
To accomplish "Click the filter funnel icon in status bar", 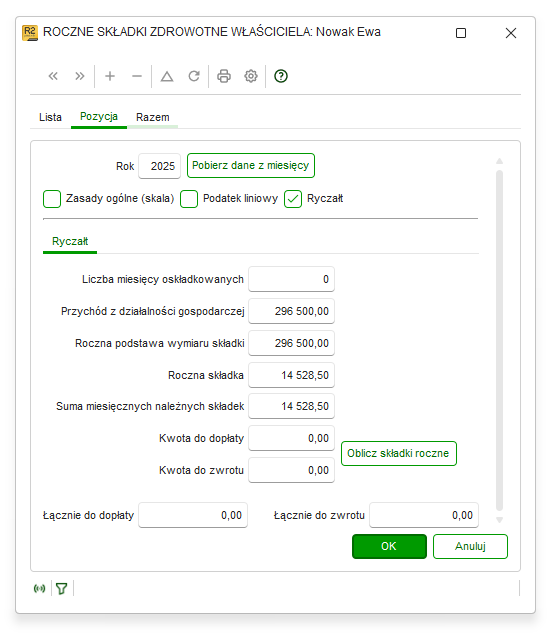I will pyautogui.click(x=62, y=588).
